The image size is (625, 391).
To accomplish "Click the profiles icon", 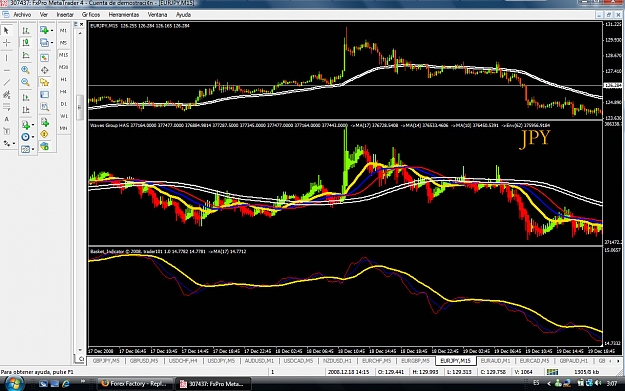I will [44, 43].
